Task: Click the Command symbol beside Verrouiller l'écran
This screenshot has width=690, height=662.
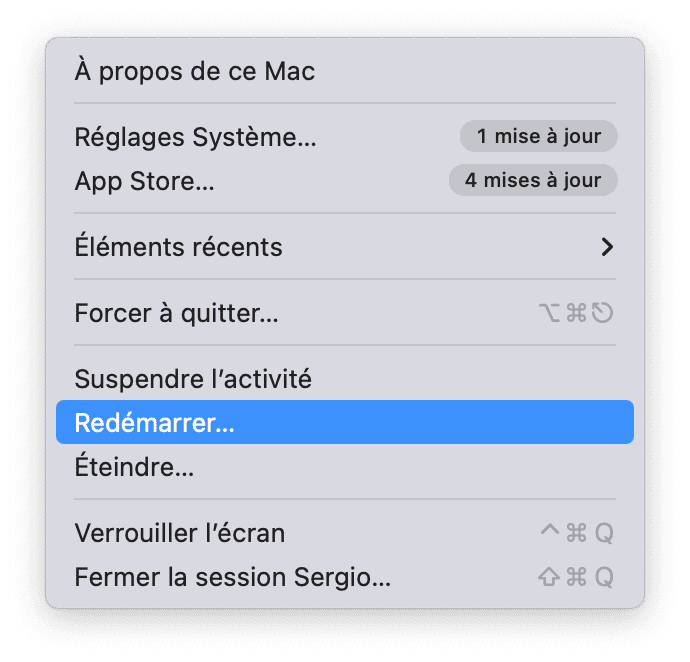Action: tap(576, 534)
